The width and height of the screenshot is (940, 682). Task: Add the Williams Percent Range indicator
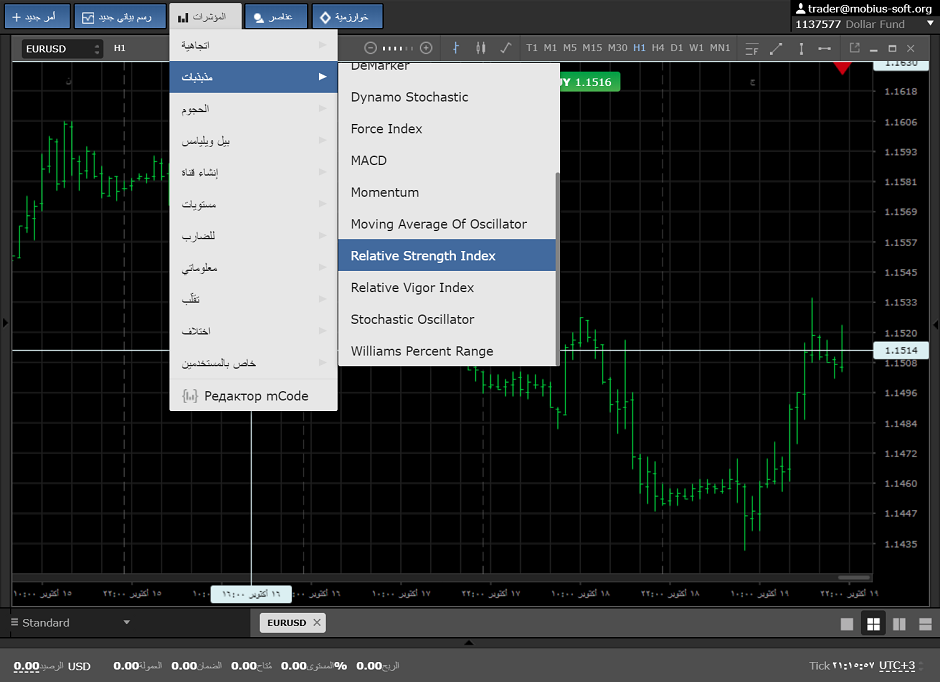pyautogui.click(x=447, y=351)
